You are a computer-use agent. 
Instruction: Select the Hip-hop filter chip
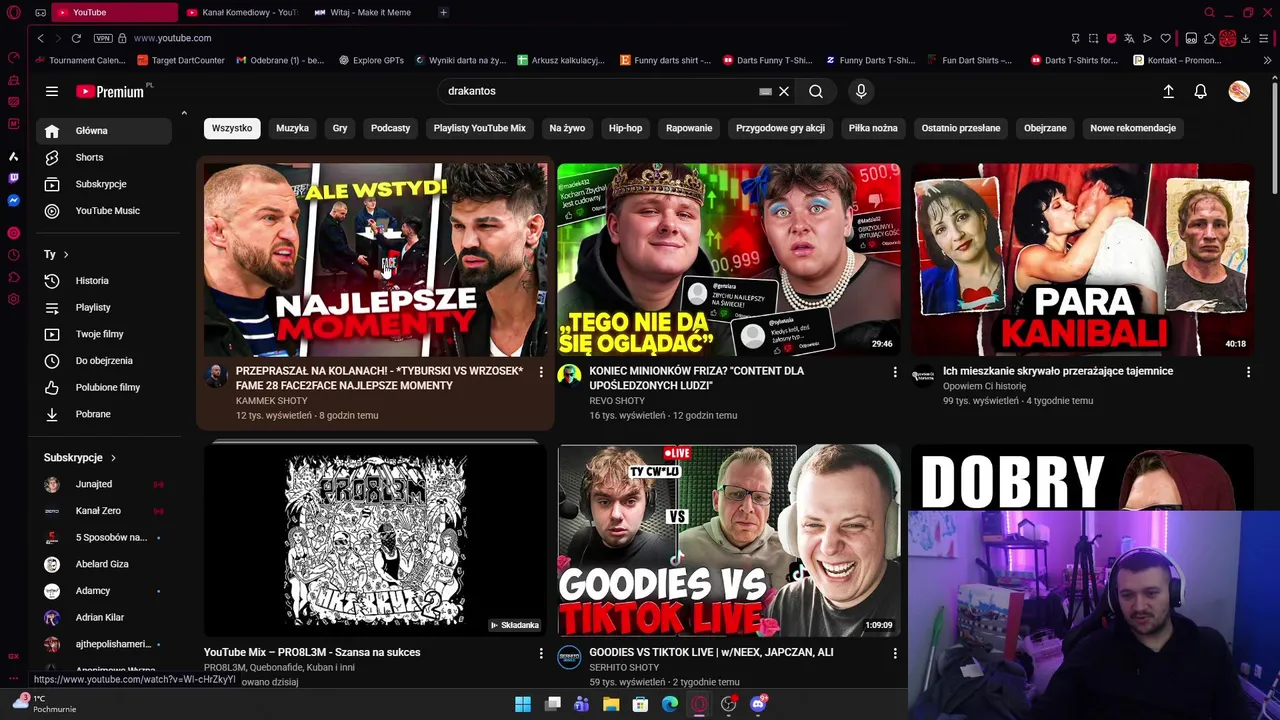pos(626,128)
